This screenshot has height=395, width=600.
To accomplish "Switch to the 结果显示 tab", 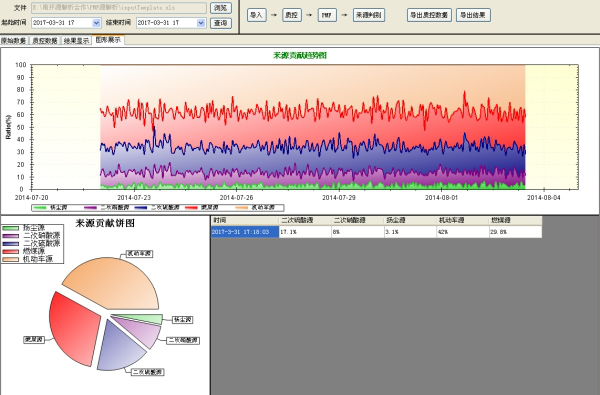I will pyautogui.click(x=76, y=41).
